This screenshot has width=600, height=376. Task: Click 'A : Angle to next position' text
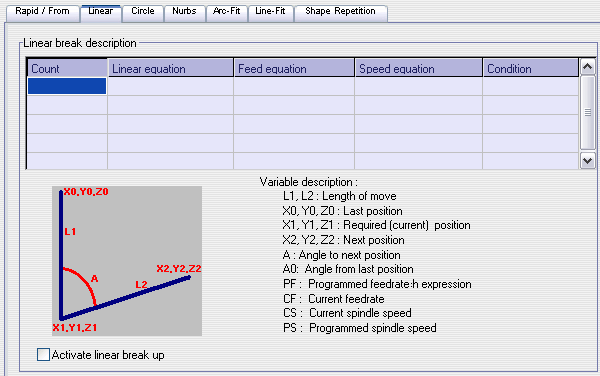click(x=341, y=255)
